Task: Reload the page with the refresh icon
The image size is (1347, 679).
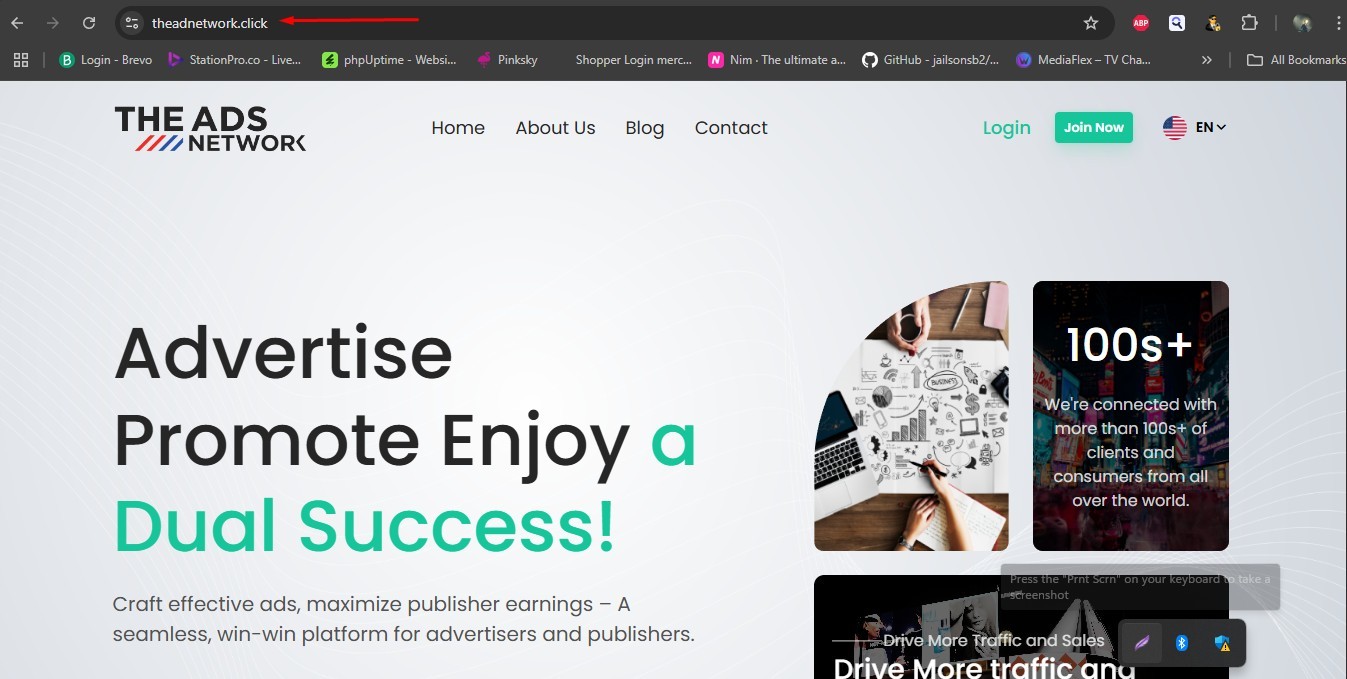Action: click(89, 23)
